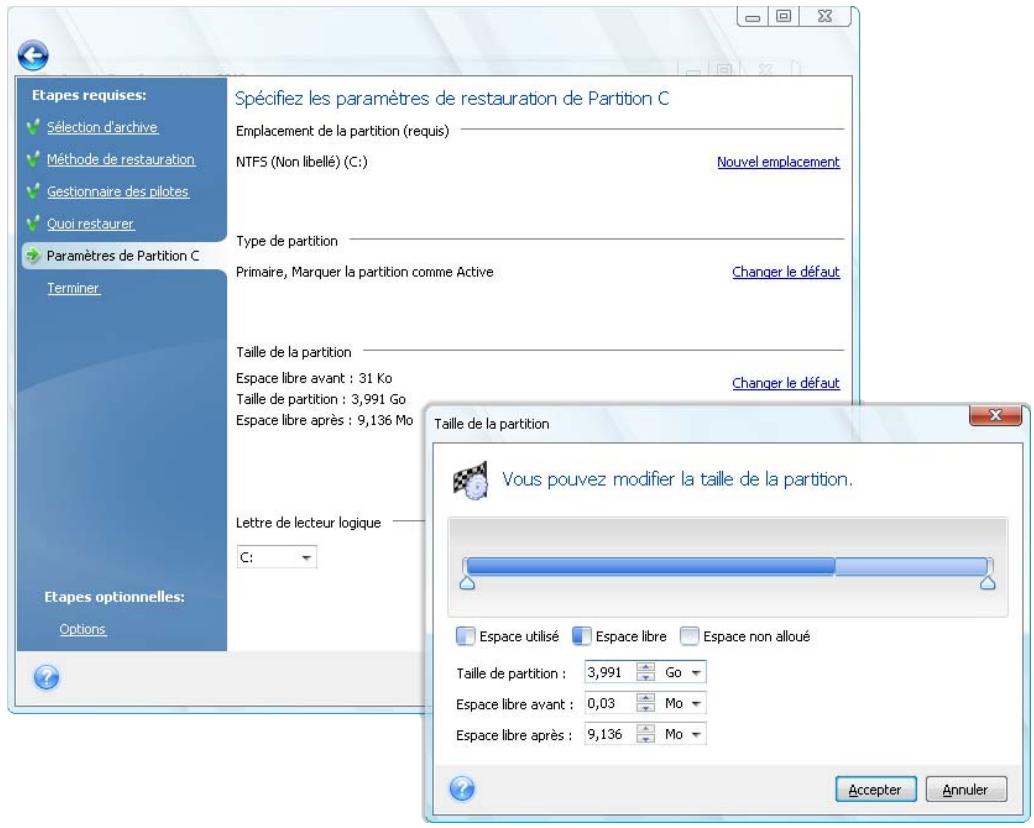This screenshot has height=828, width=1034.
Task: Click the green check beside Gestionnaire des pilotes
Action: (33, 191)
